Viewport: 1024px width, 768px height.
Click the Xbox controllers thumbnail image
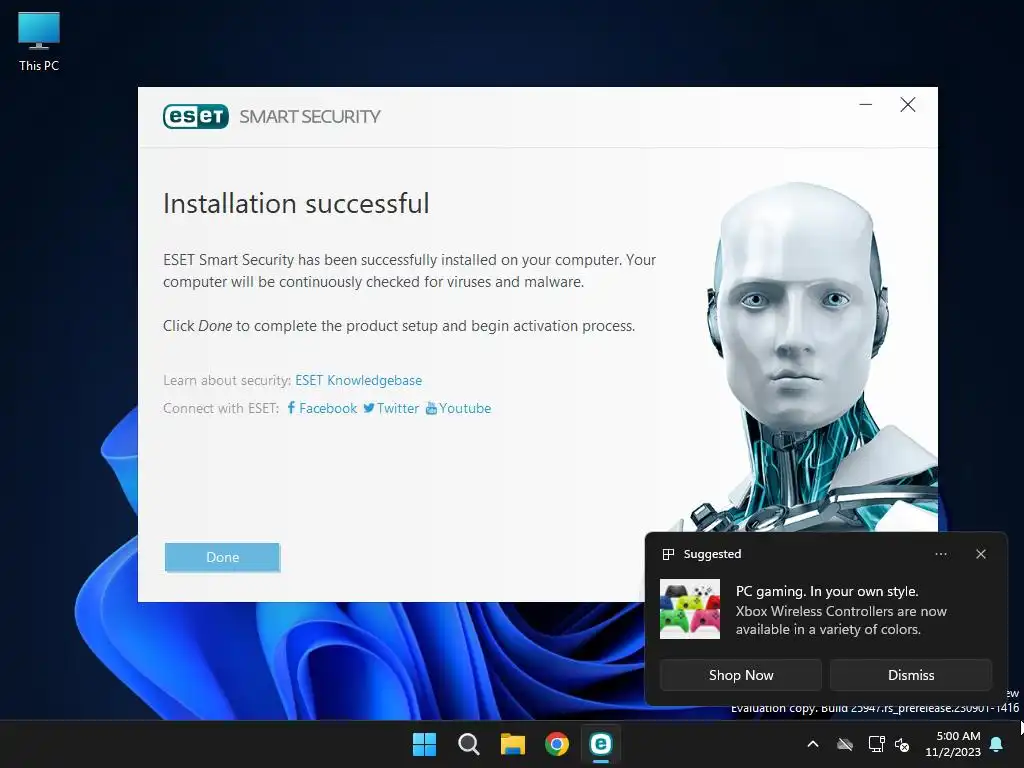(x=690, y=609)
